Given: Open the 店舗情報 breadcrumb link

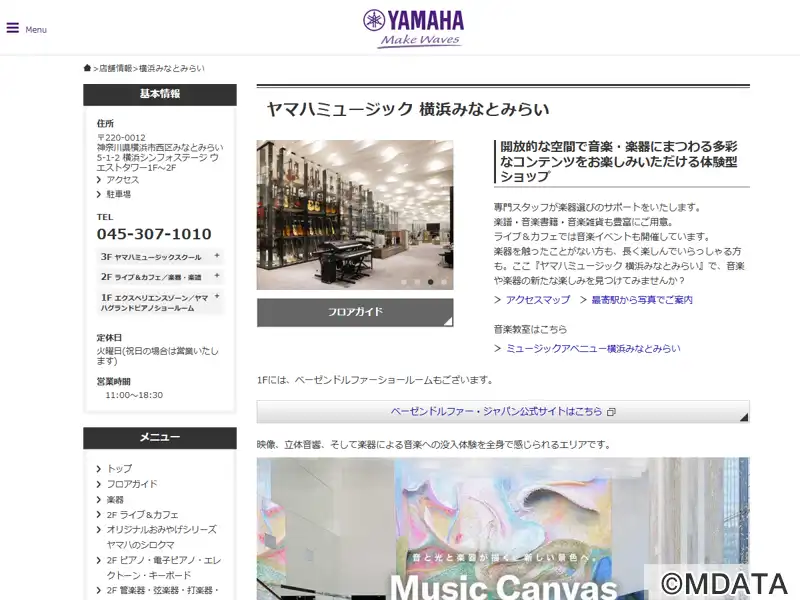Looking at the screenshot, I should 115,68.
